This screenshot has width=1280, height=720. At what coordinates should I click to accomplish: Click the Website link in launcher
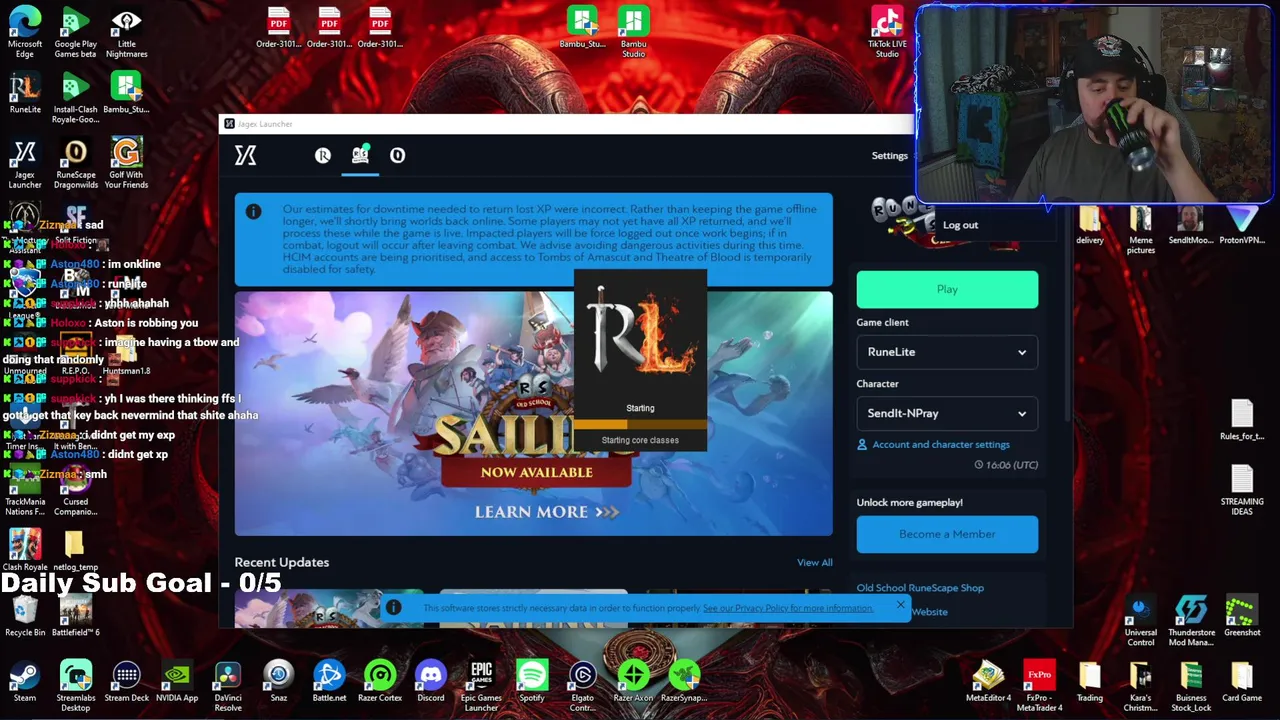tap(929, 612)
